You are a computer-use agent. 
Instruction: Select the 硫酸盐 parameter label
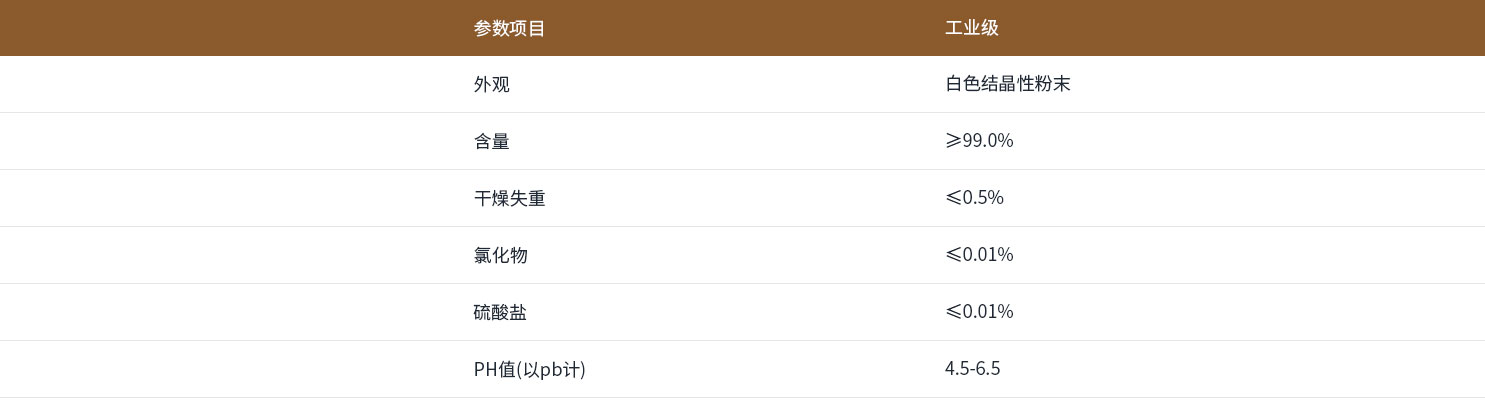(500, 312)
